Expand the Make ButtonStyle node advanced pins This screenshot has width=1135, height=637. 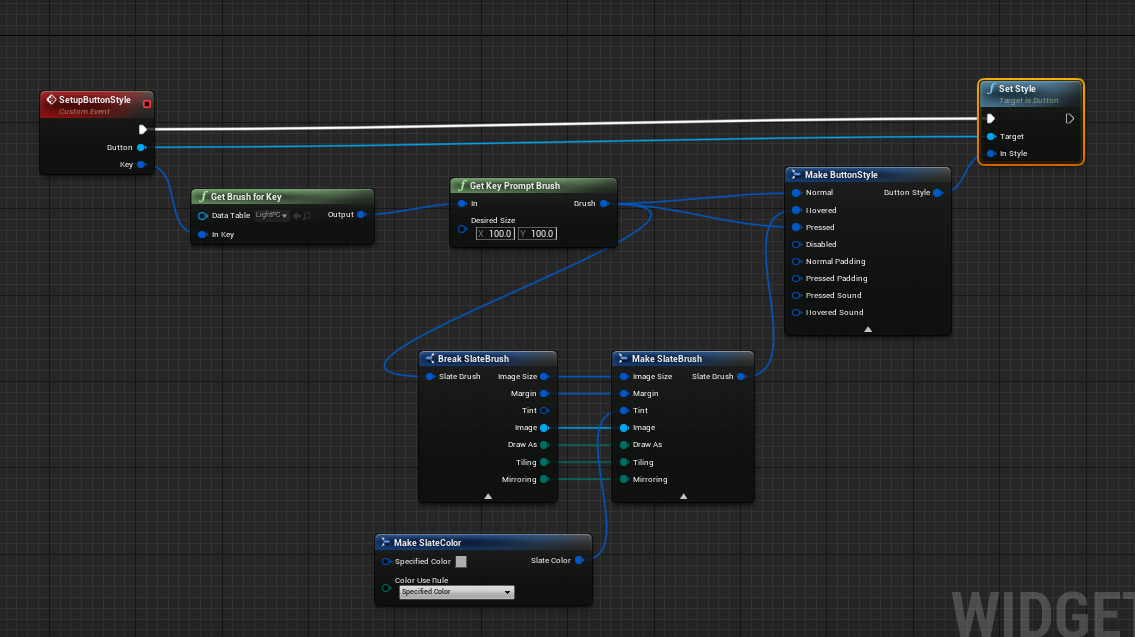(868, 328)
